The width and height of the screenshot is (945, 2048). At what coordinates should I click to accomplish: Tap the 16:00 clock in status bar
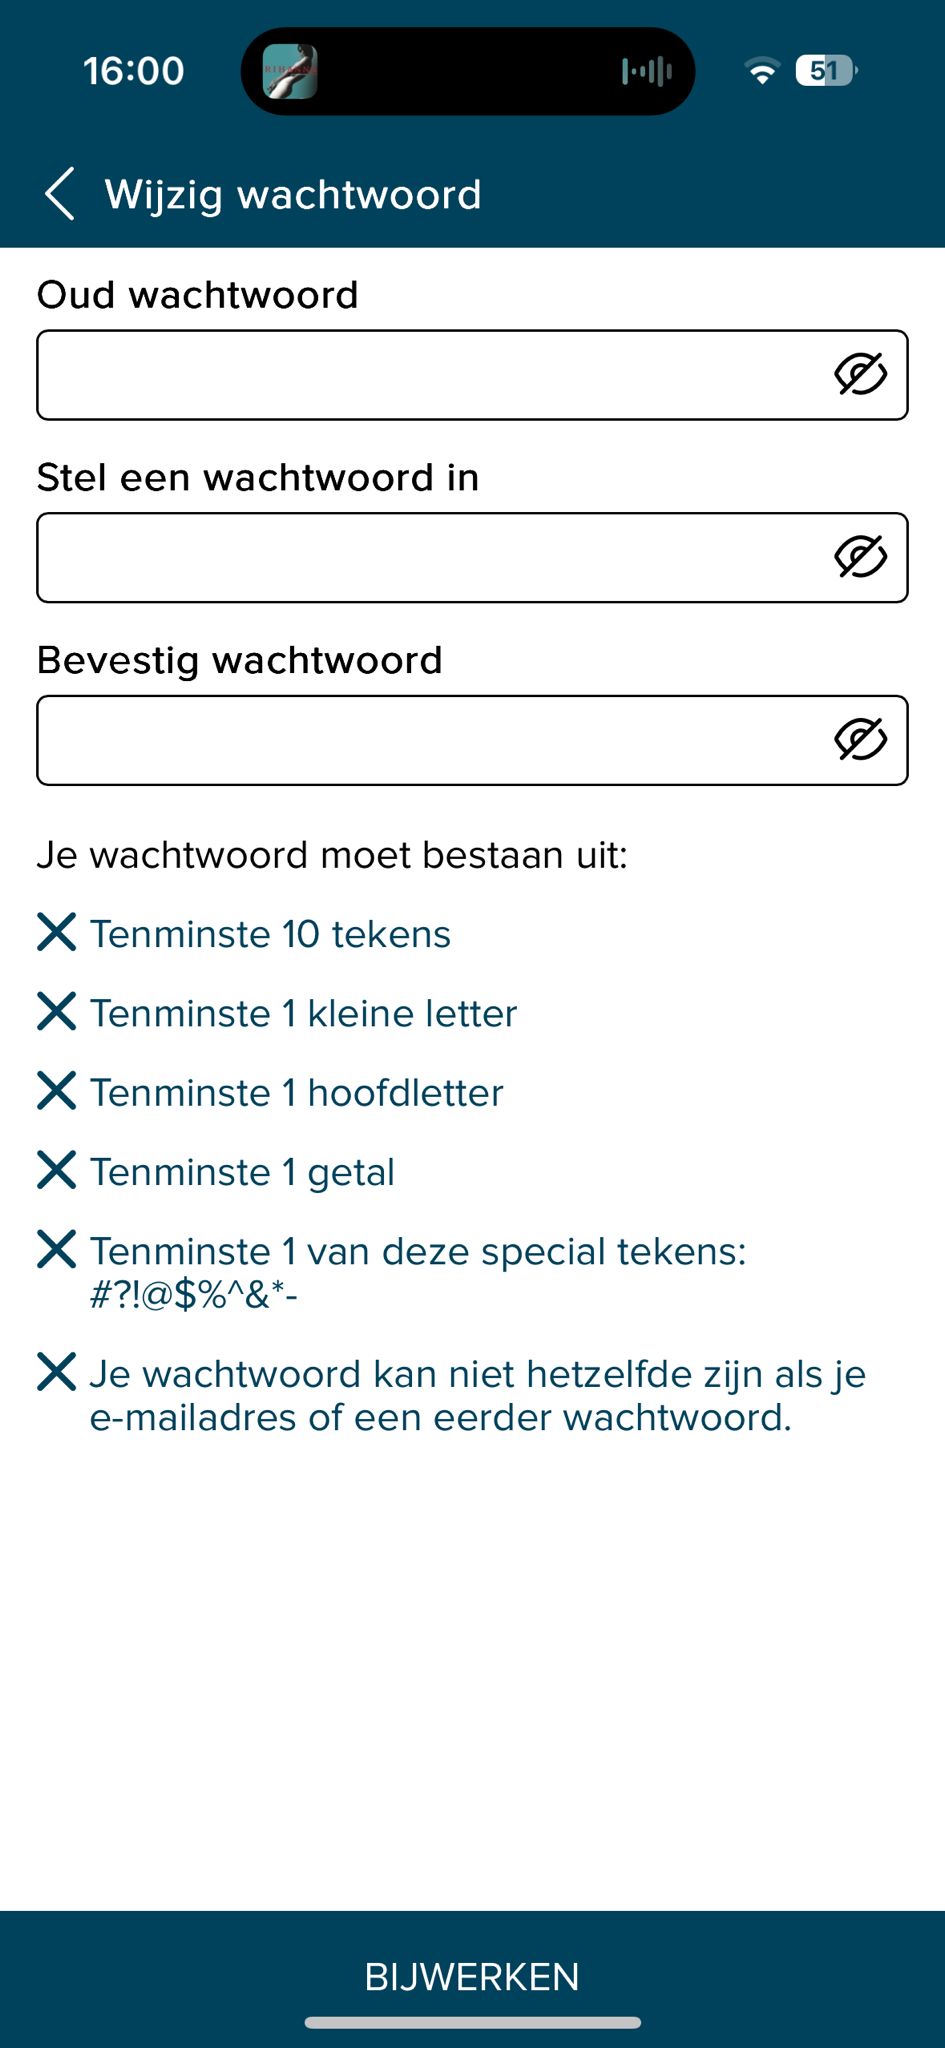tap(134, 71)
